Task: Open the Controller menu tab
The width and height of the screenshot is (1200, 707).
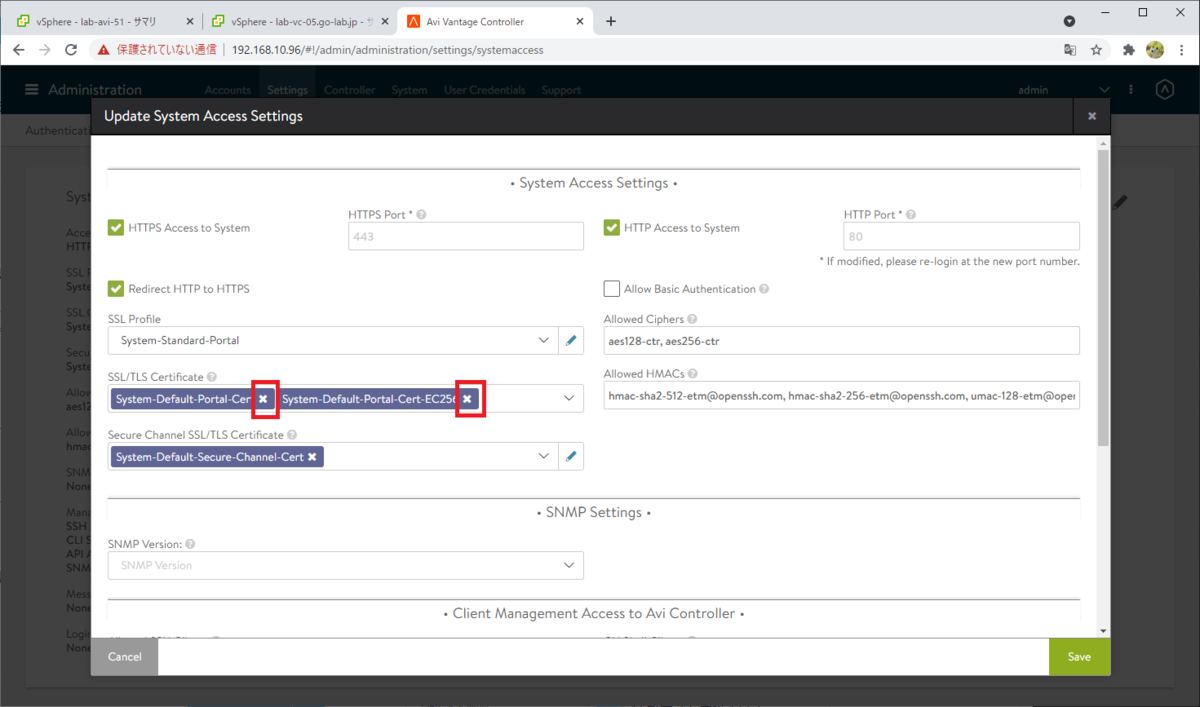Action: tap(350, 90)
